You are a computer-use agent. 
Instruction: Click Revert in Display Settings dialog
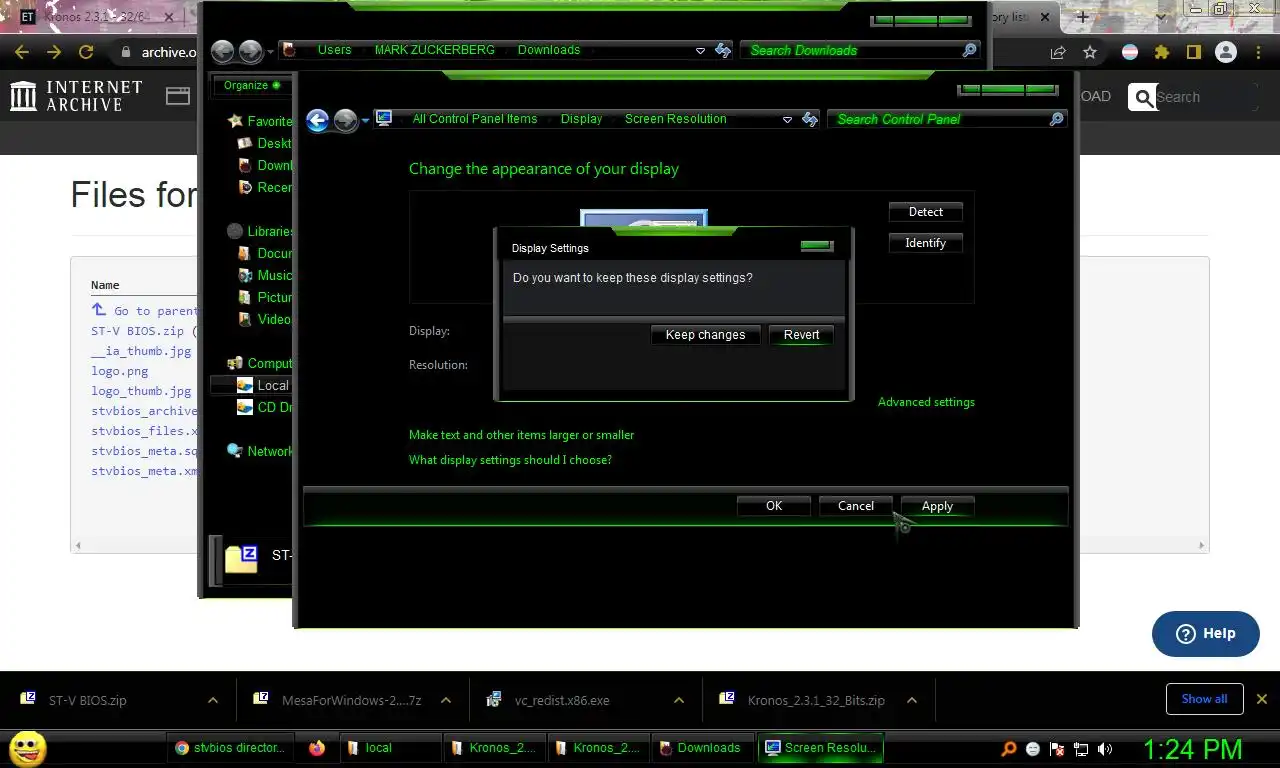coord(801,335)
